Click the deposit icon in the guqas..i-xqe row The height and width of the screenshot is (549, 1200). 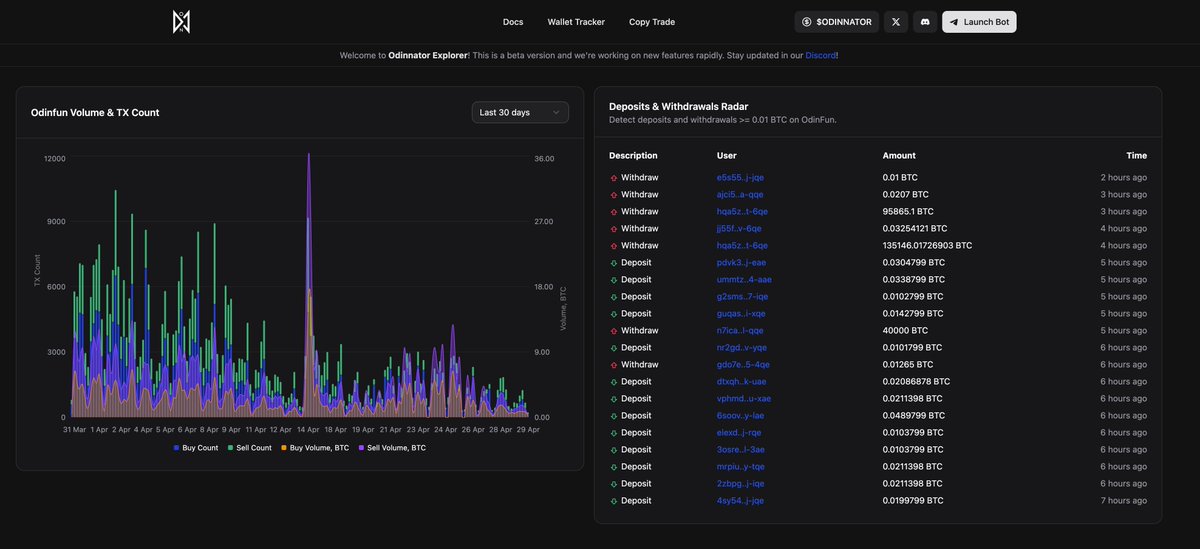[614, 314]
